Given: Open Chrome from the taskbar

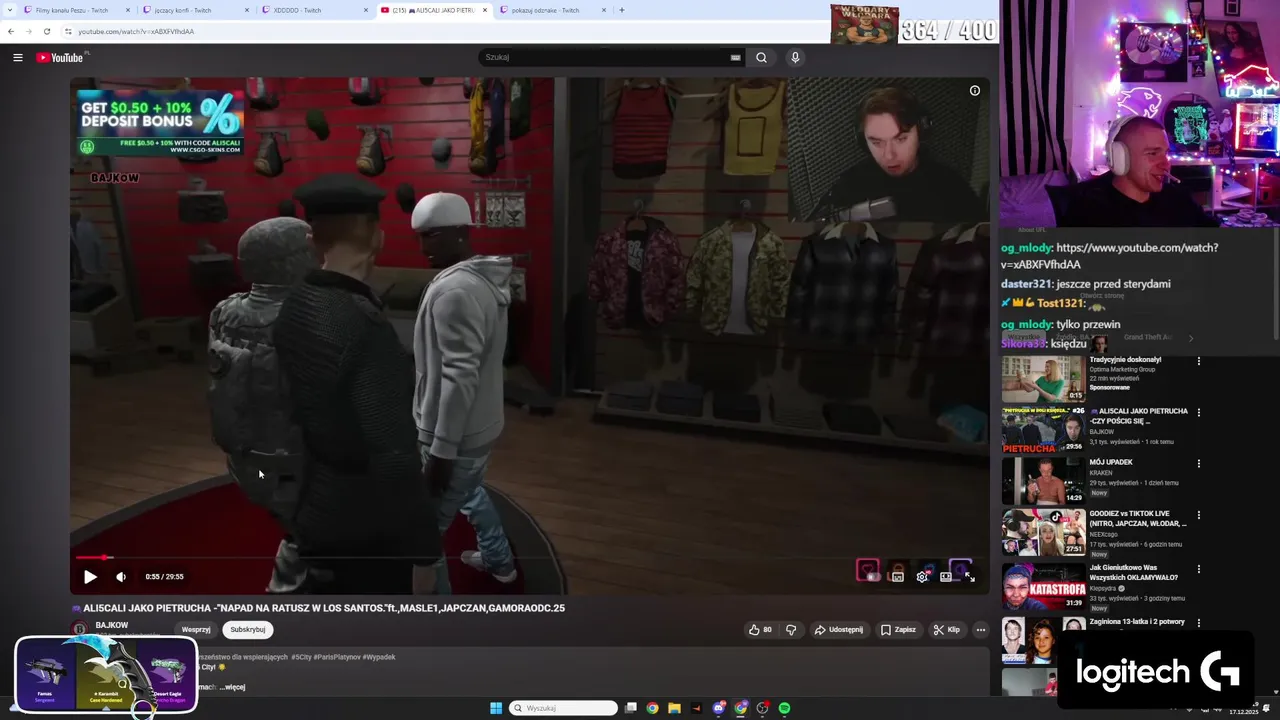Looking at the screenshot, I should 652,708.
